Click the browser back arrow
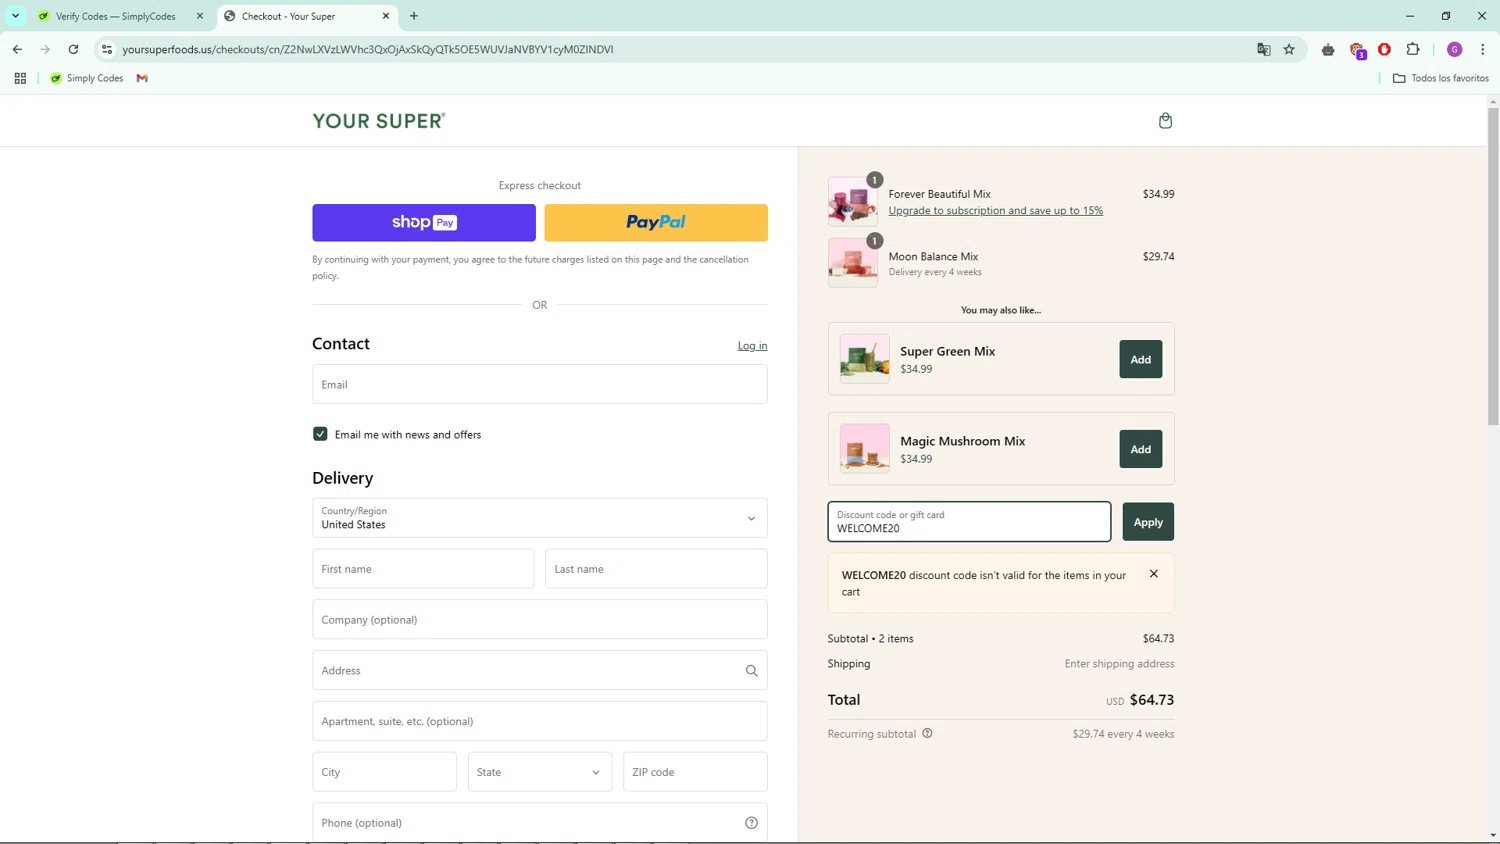Screen dimensions: 1500x844 point(17,49)
